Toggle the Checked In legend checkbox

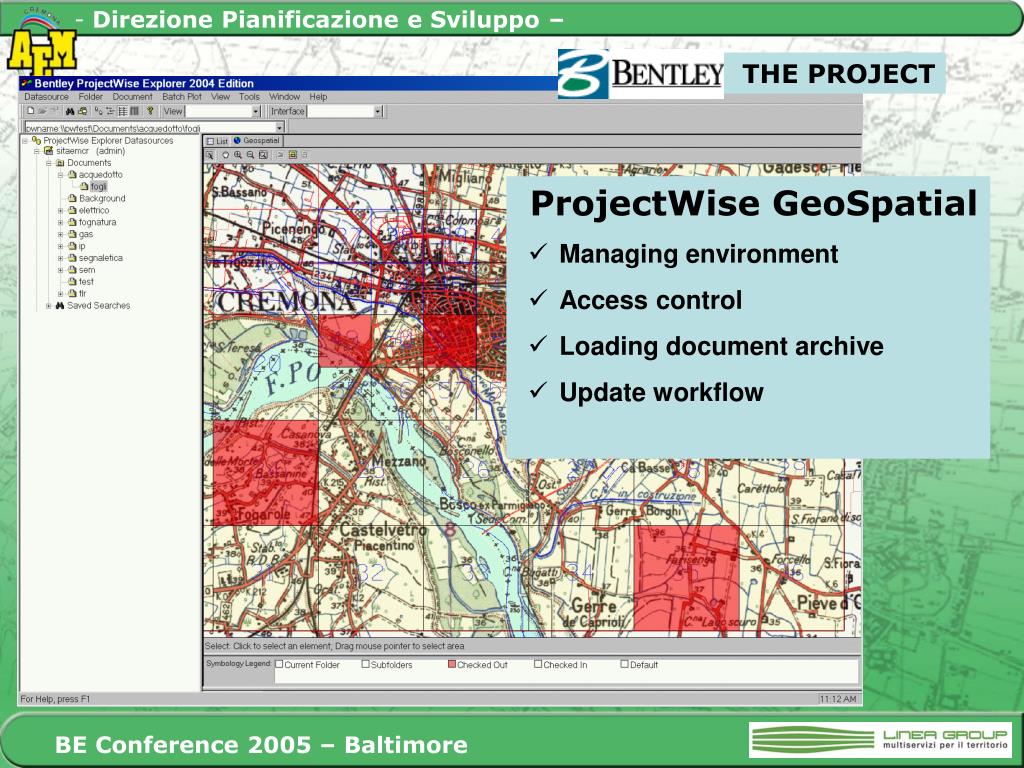(x=538, y=664)
